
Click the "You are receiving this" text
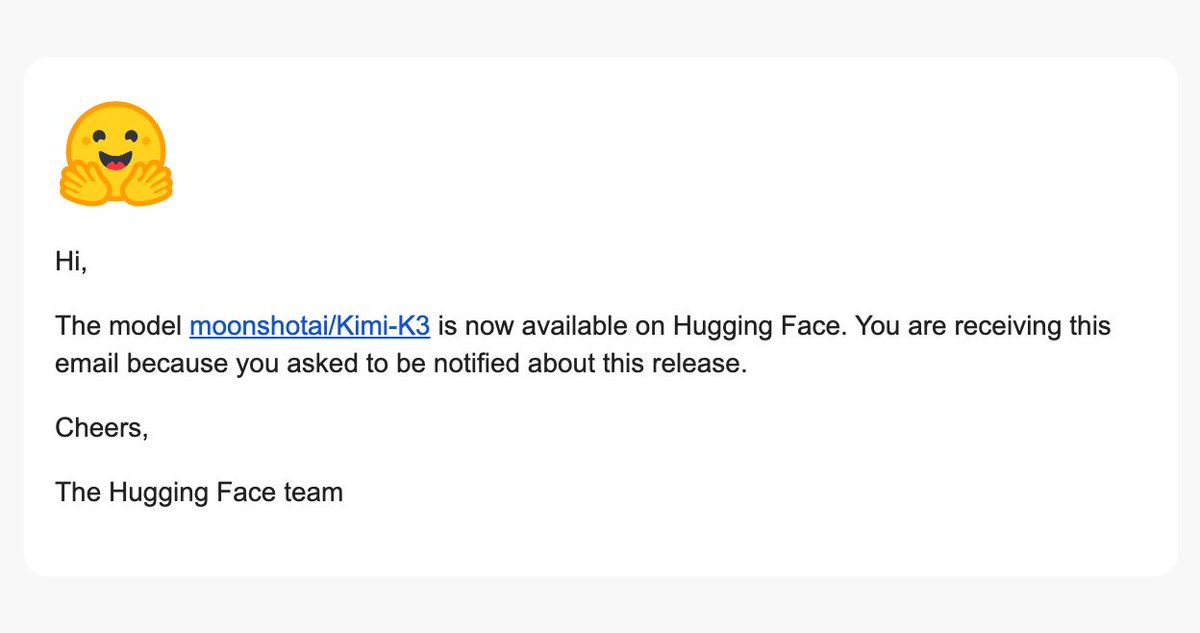(x=983, y=328)
